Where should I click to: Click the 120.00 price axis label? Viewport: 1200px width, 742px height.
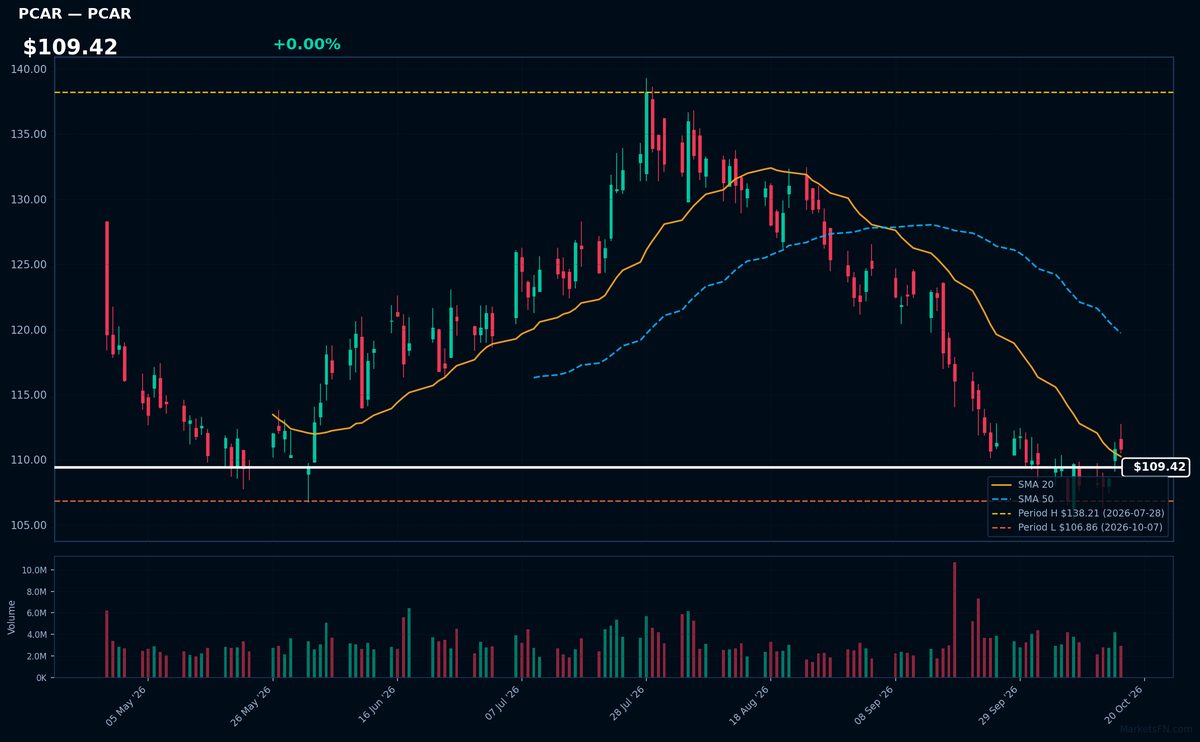tap(30, 330)
